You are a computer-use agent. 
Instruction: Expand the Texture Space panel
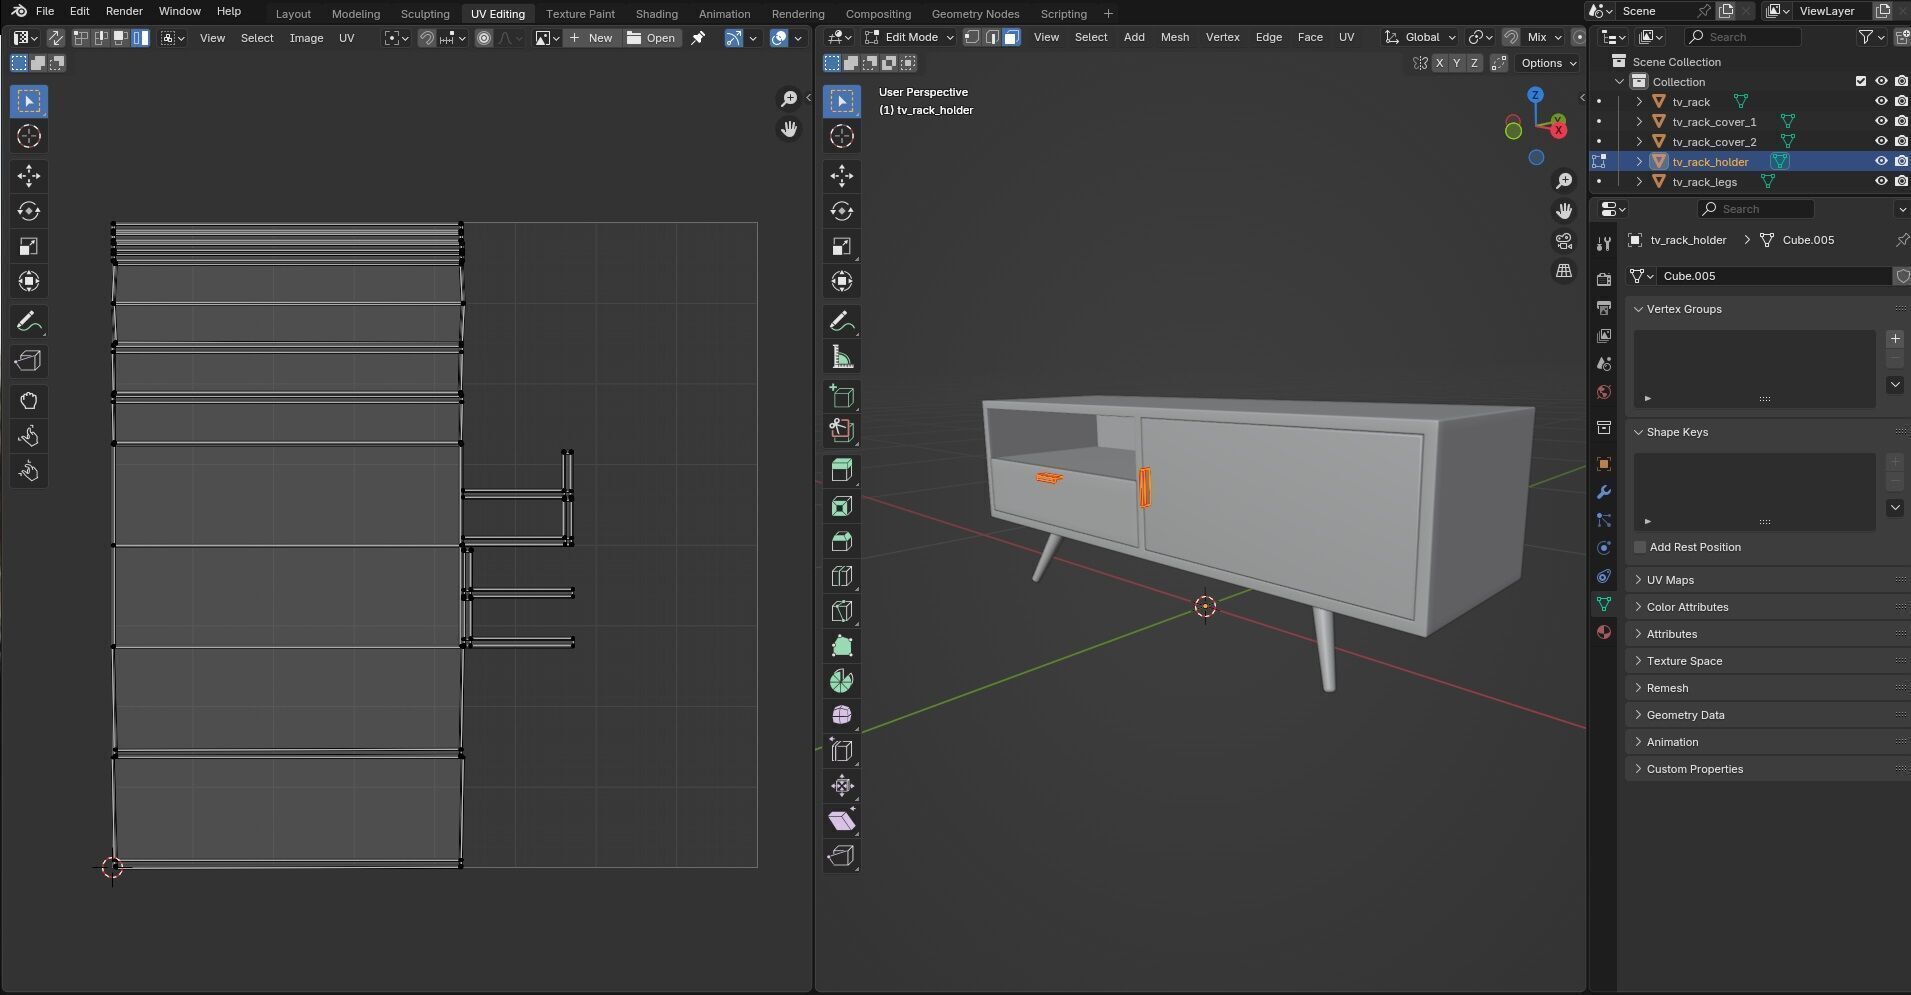[1684, 661]
